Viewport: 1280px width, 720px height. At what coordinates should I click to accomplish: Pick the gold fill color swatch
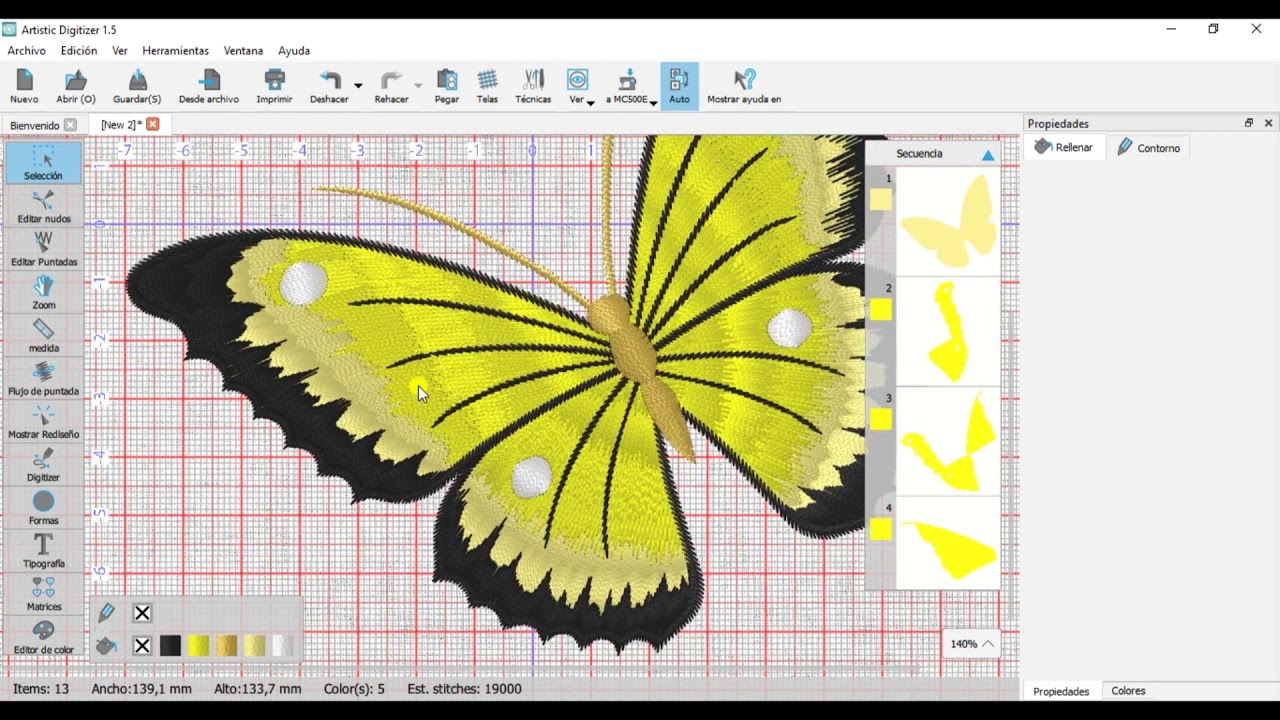click(226, 646)
